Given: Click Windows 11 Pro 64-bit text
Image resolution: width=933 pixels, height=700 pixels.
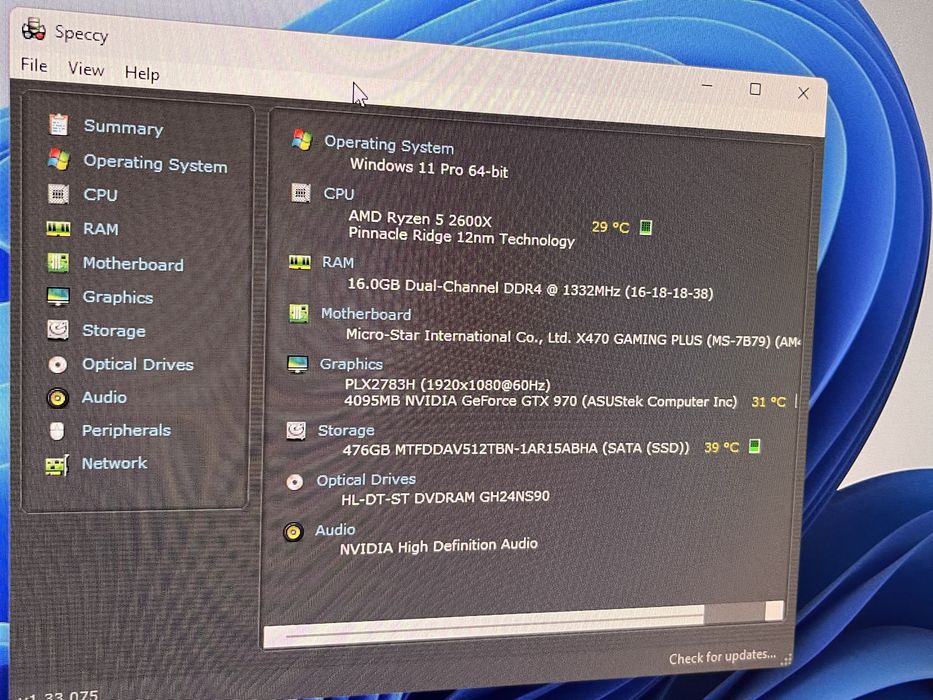Looking at the screenshot, I should click(429, 167).
